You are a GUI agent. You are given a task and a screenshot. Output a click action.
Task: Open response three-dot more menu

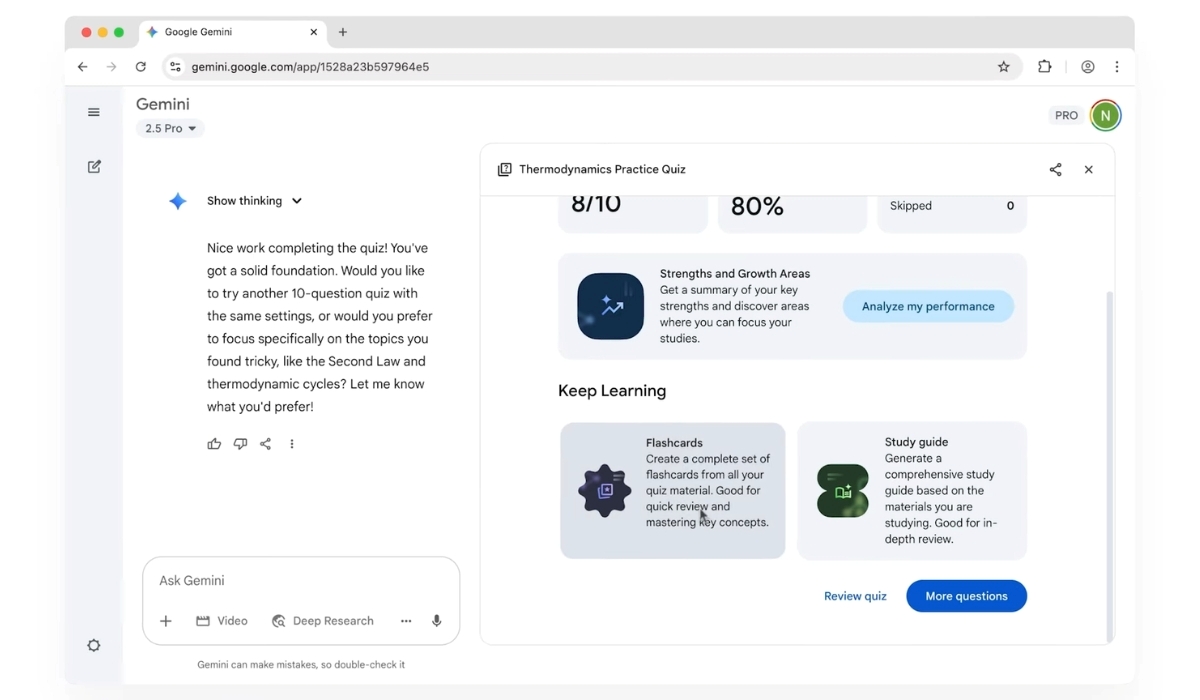click(292, 444)
